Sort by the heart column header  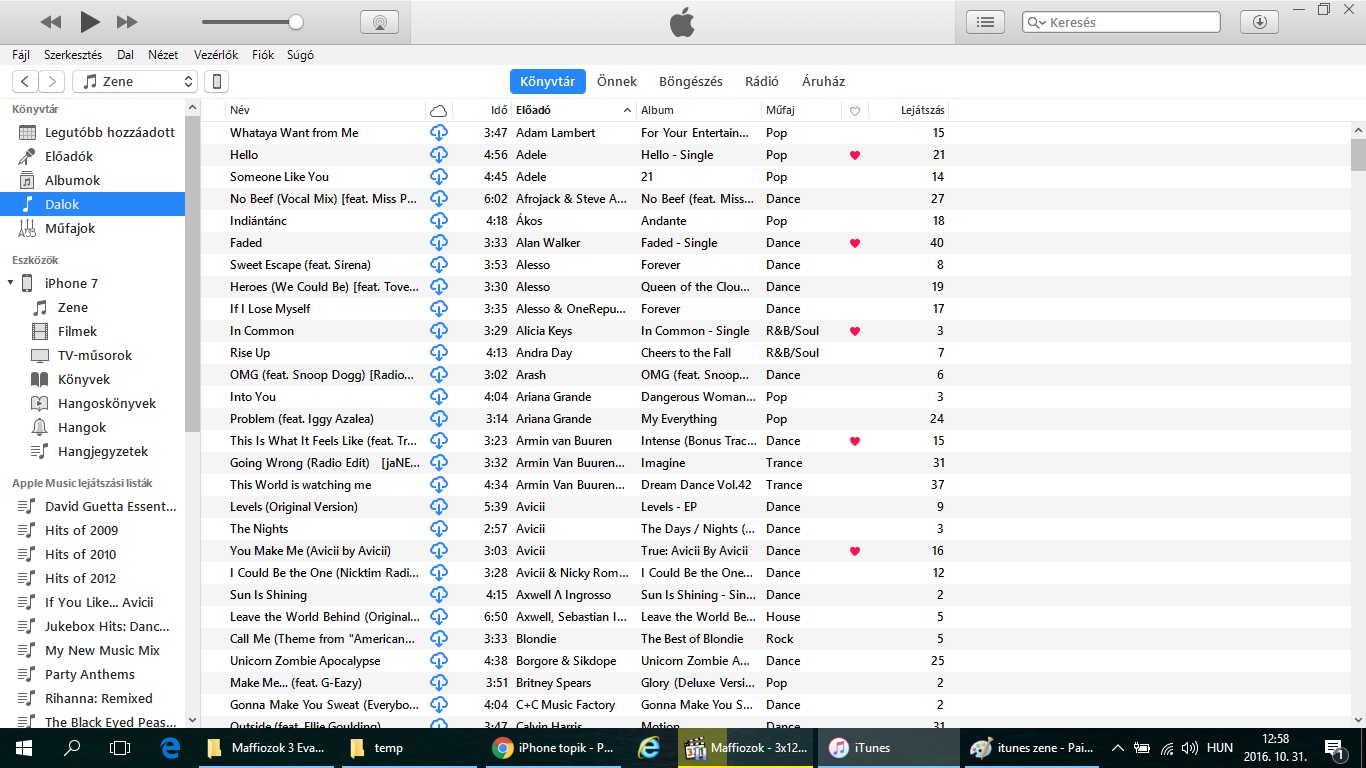[855, 110]
